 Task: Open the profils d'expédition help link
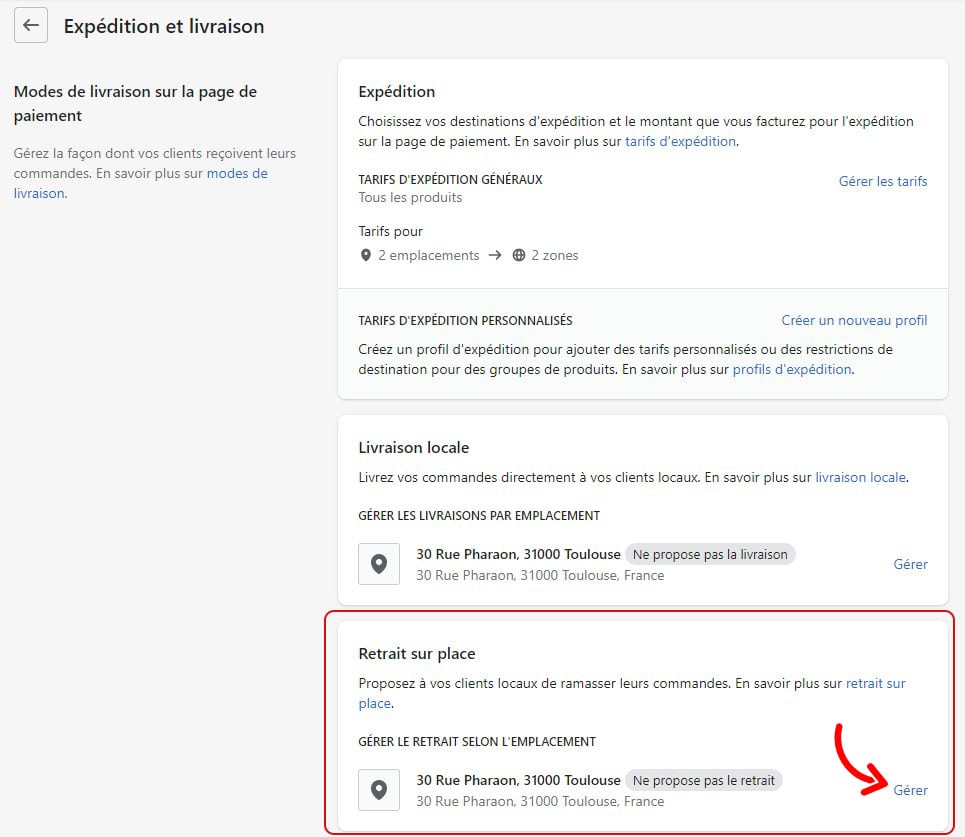tap(792, 369)
